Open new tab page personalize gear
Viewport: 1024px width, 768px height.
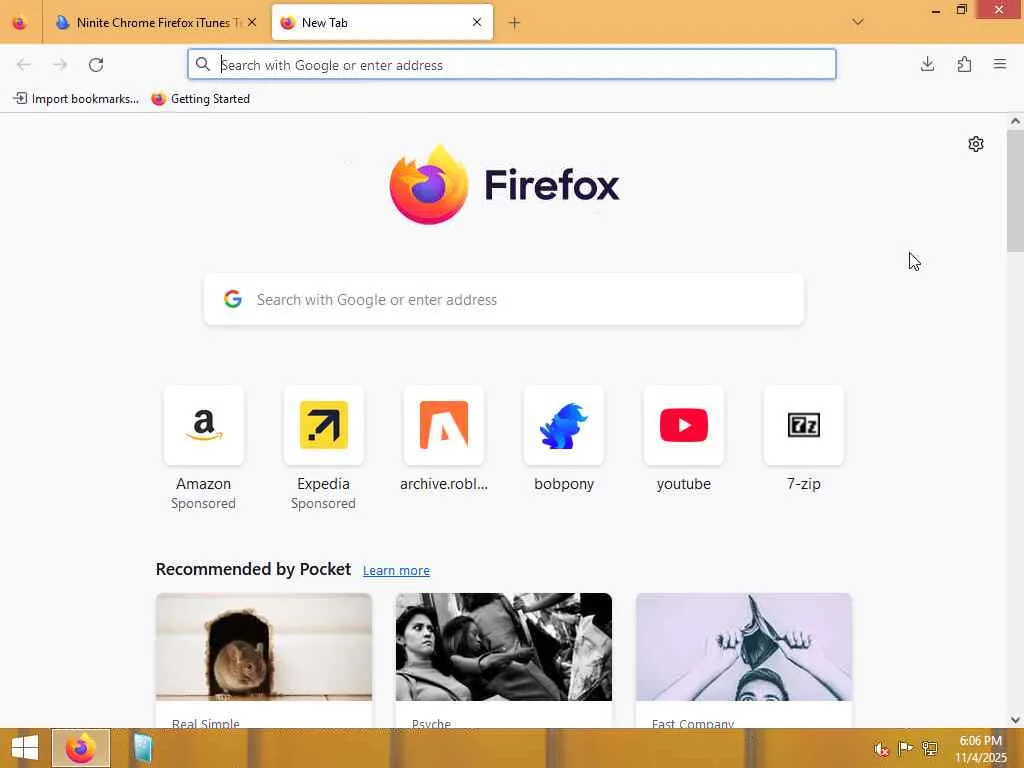976,144
